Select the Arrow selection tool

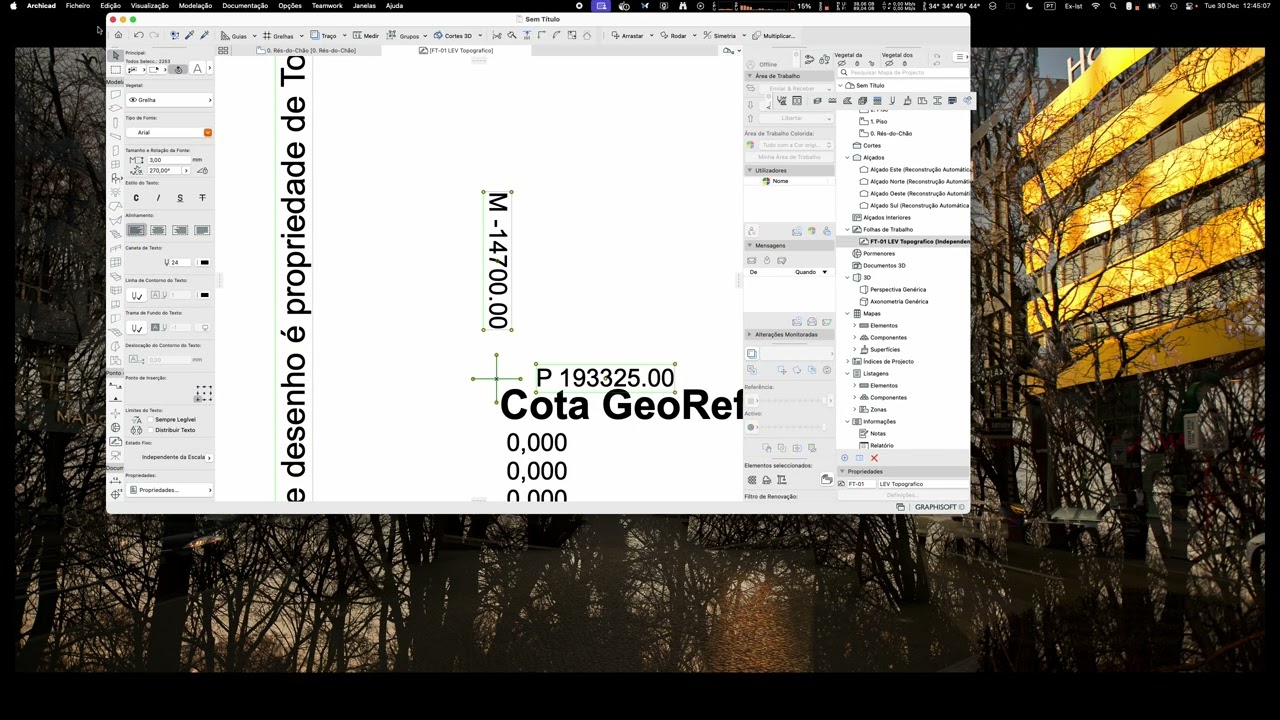pyautogui.click(x=116, y=55)
